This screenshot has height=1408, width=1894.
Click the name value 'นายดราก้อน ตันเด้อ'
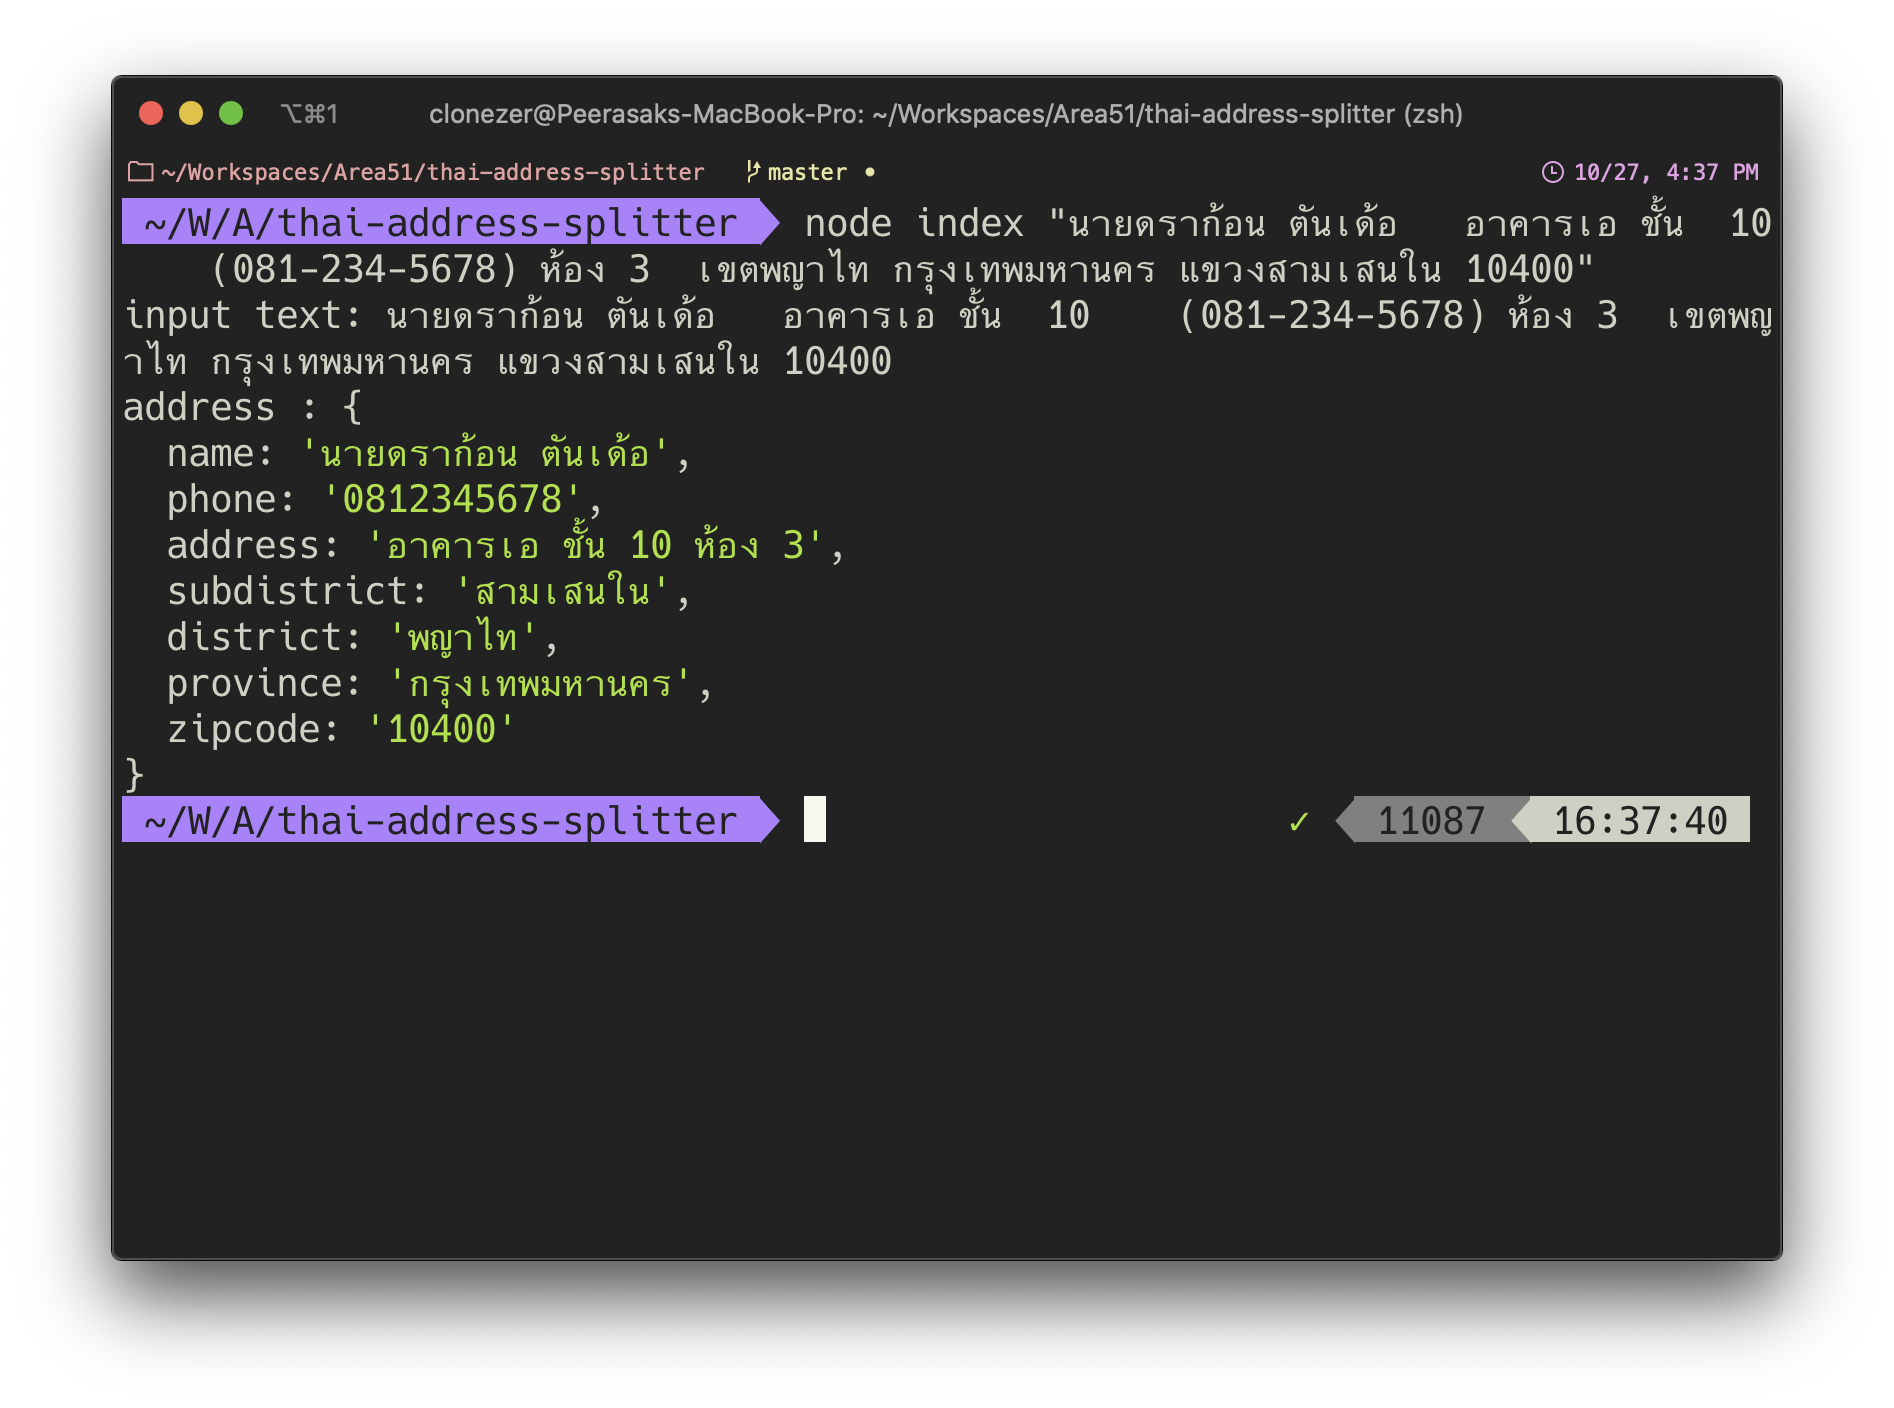(484, 453)
